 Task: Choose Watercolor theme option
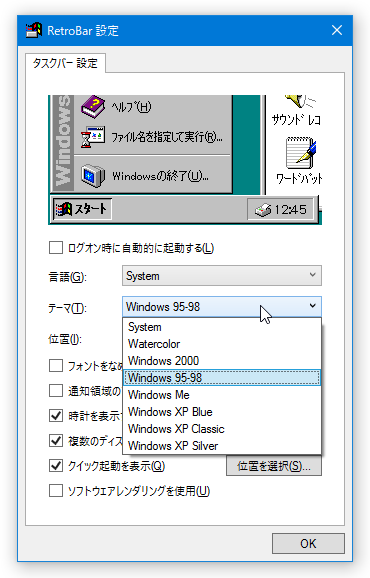pyautogui.click(x=222, y=344)
